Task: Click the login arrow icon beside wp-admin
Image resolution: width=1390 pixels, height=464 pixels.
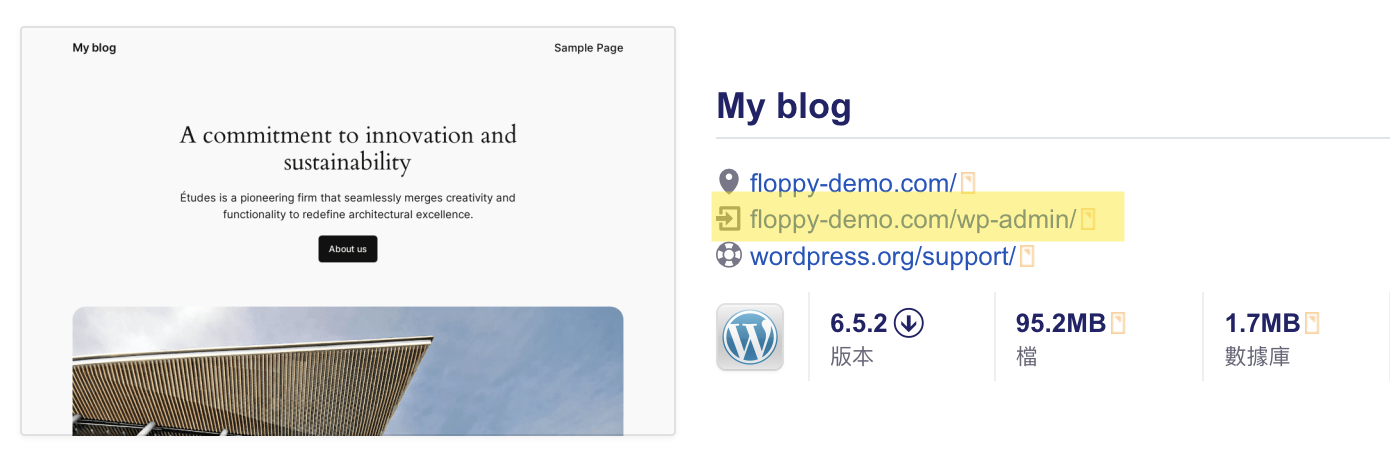Action: [x=729, y=219]
